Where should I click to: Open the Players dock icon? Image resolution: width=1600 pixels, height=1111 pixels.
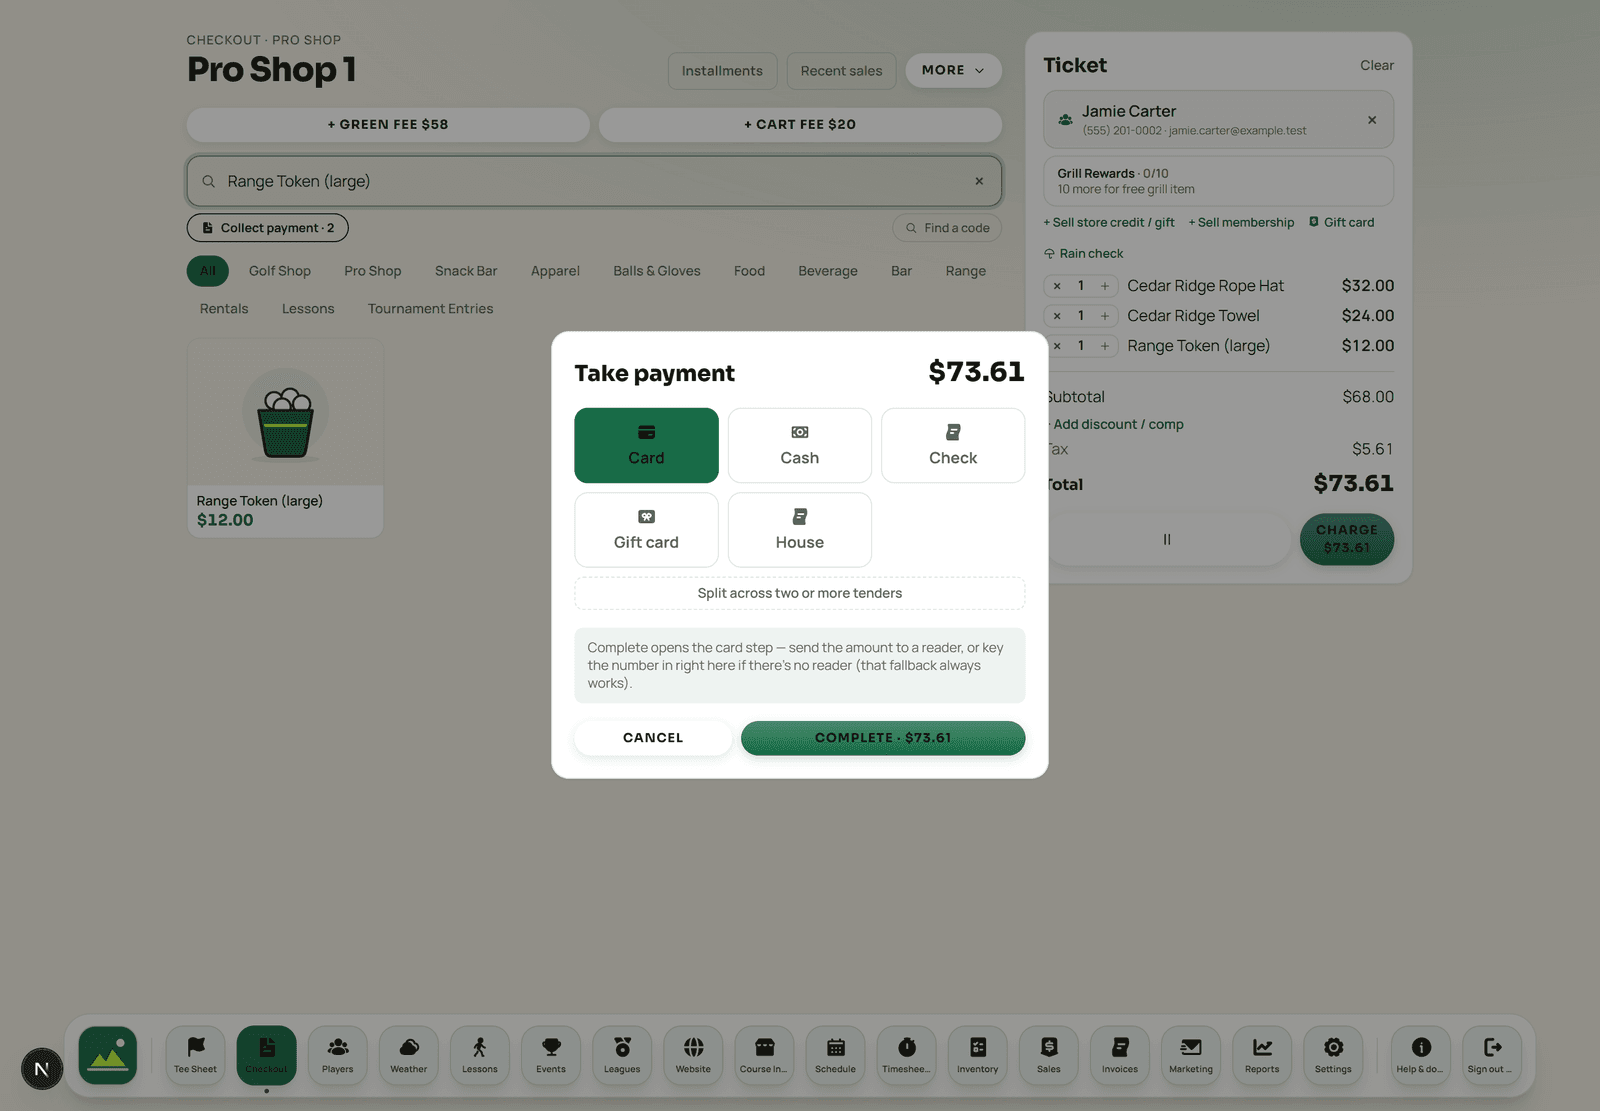(x=338, y=1055)
